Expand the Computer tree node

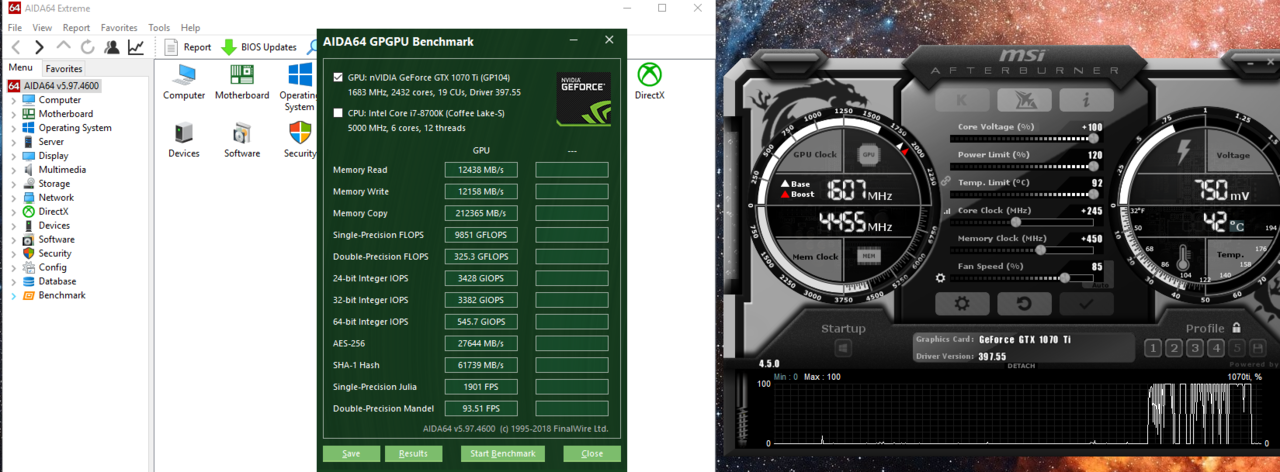tap(14, 100)
